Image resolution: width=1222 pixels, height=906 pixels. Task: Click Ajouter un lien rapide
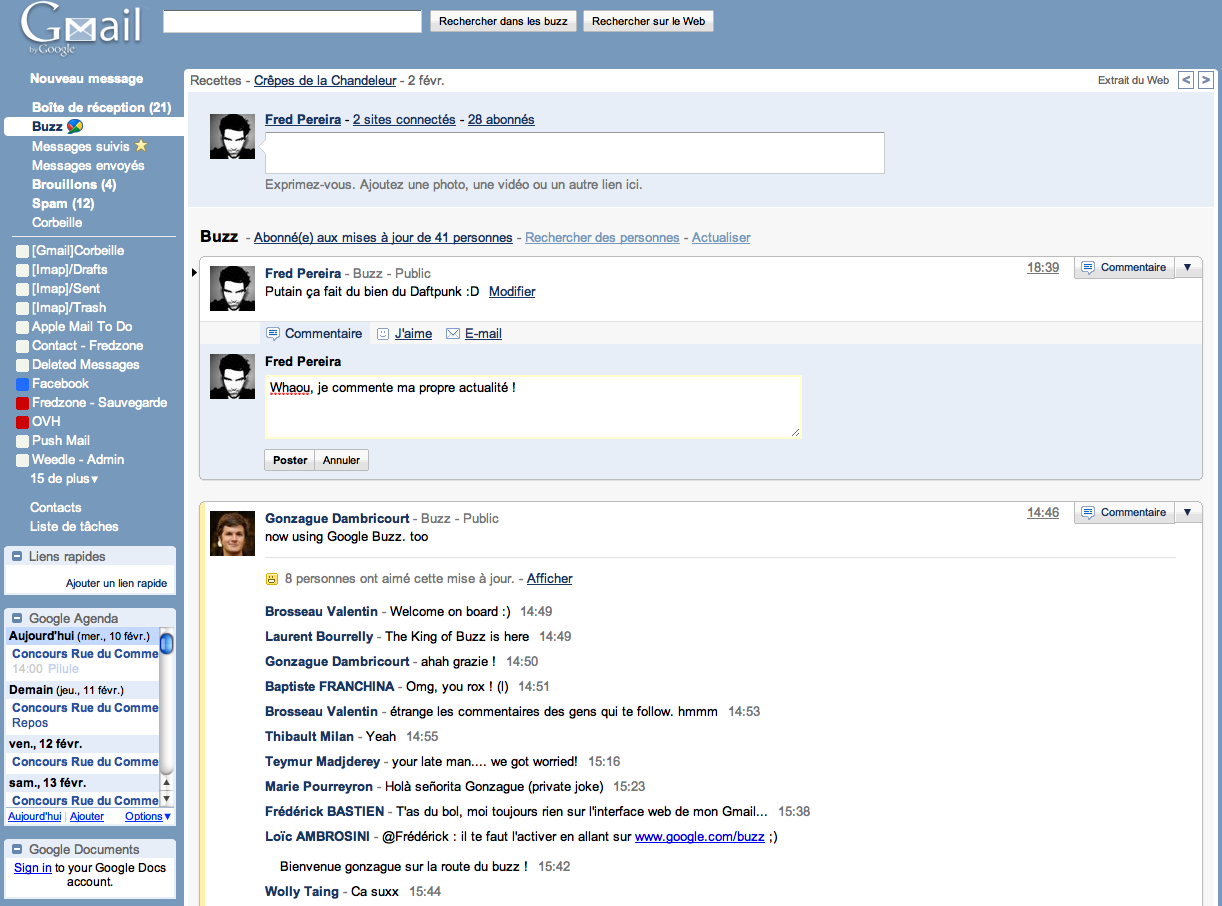coord(116,583)
